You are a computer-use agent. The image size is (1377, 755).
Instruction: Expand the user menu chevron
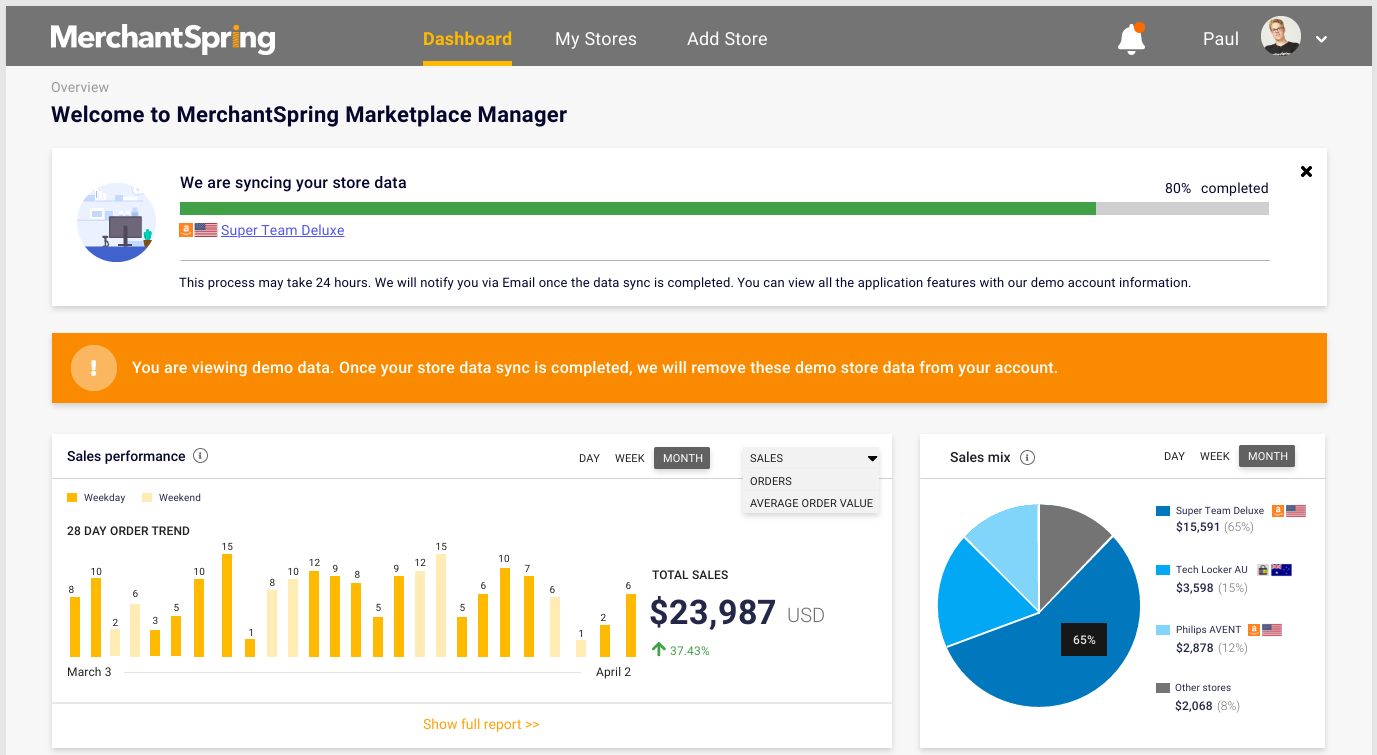[1321, 40]
